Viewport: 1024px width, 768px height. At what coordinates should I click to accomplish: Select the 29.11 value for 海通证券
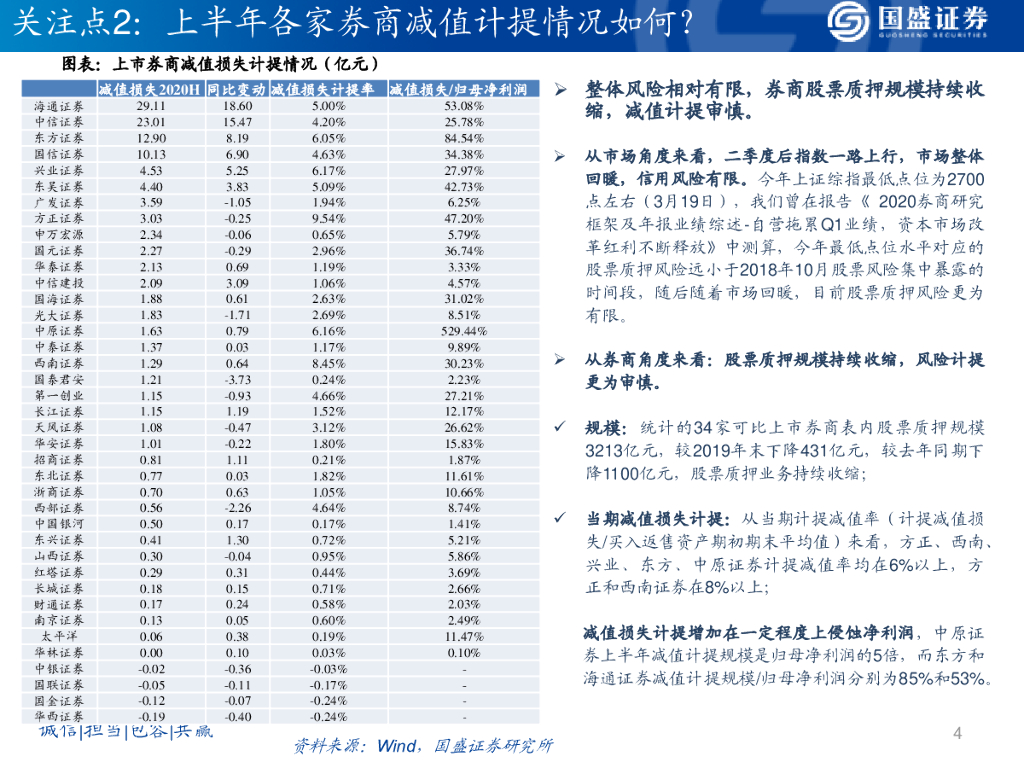click(x=151, y=106)
